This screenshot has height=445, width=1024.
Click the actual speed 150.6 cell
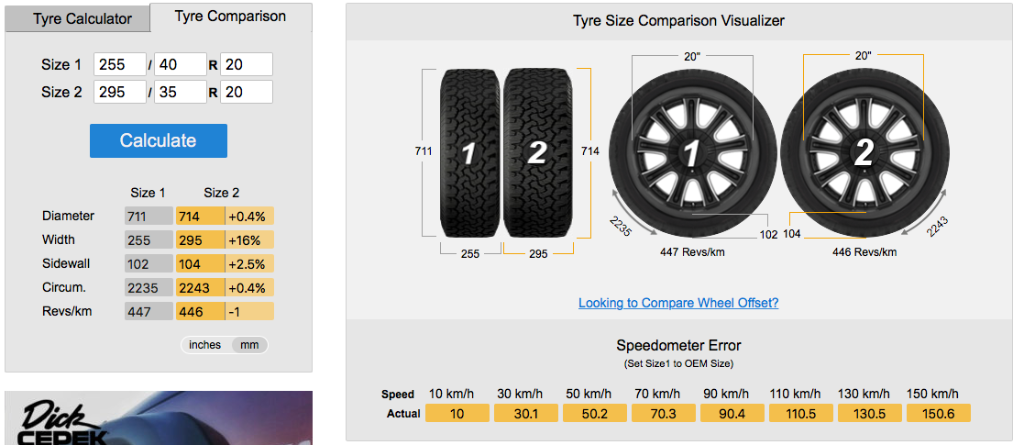937,414
